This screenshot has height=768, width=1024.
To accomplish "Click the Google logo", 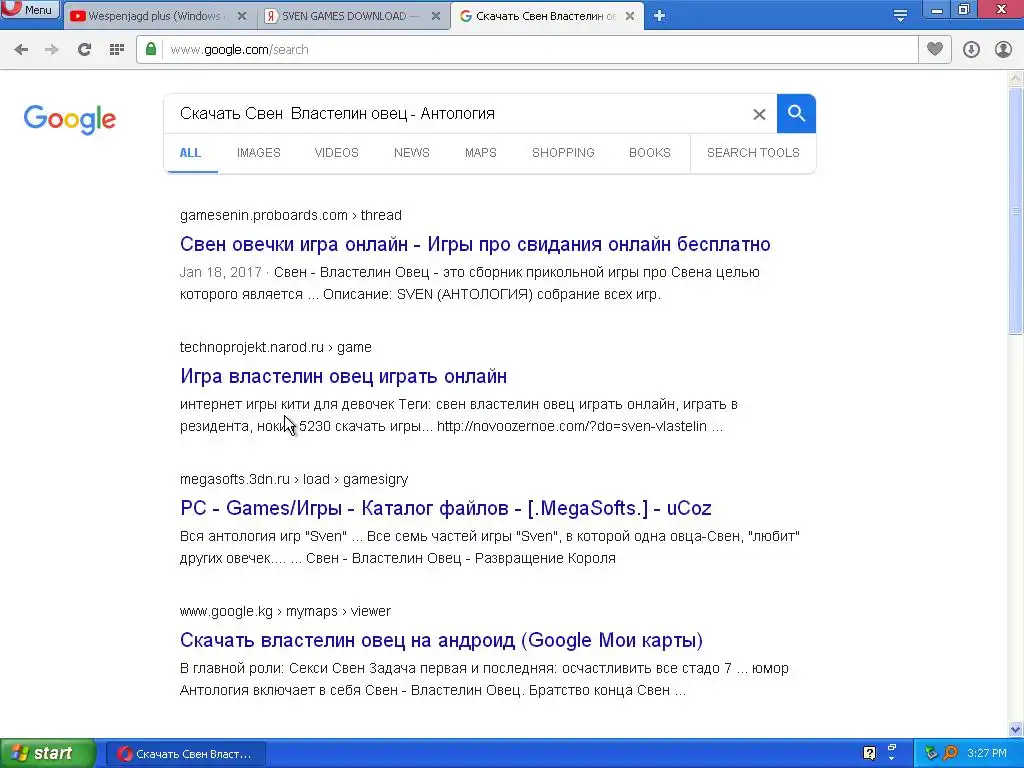I will coord(69,120).
